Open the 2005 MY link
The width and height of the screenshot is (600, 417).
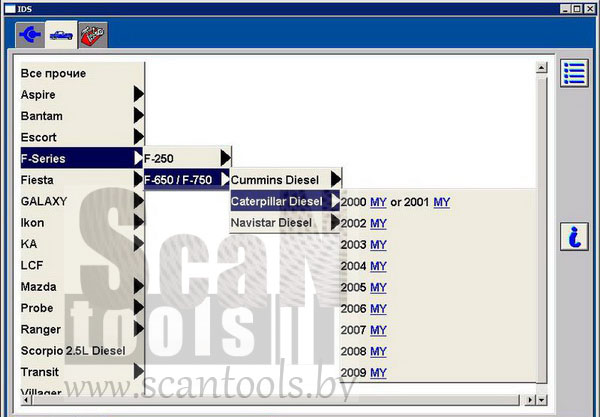378,287
